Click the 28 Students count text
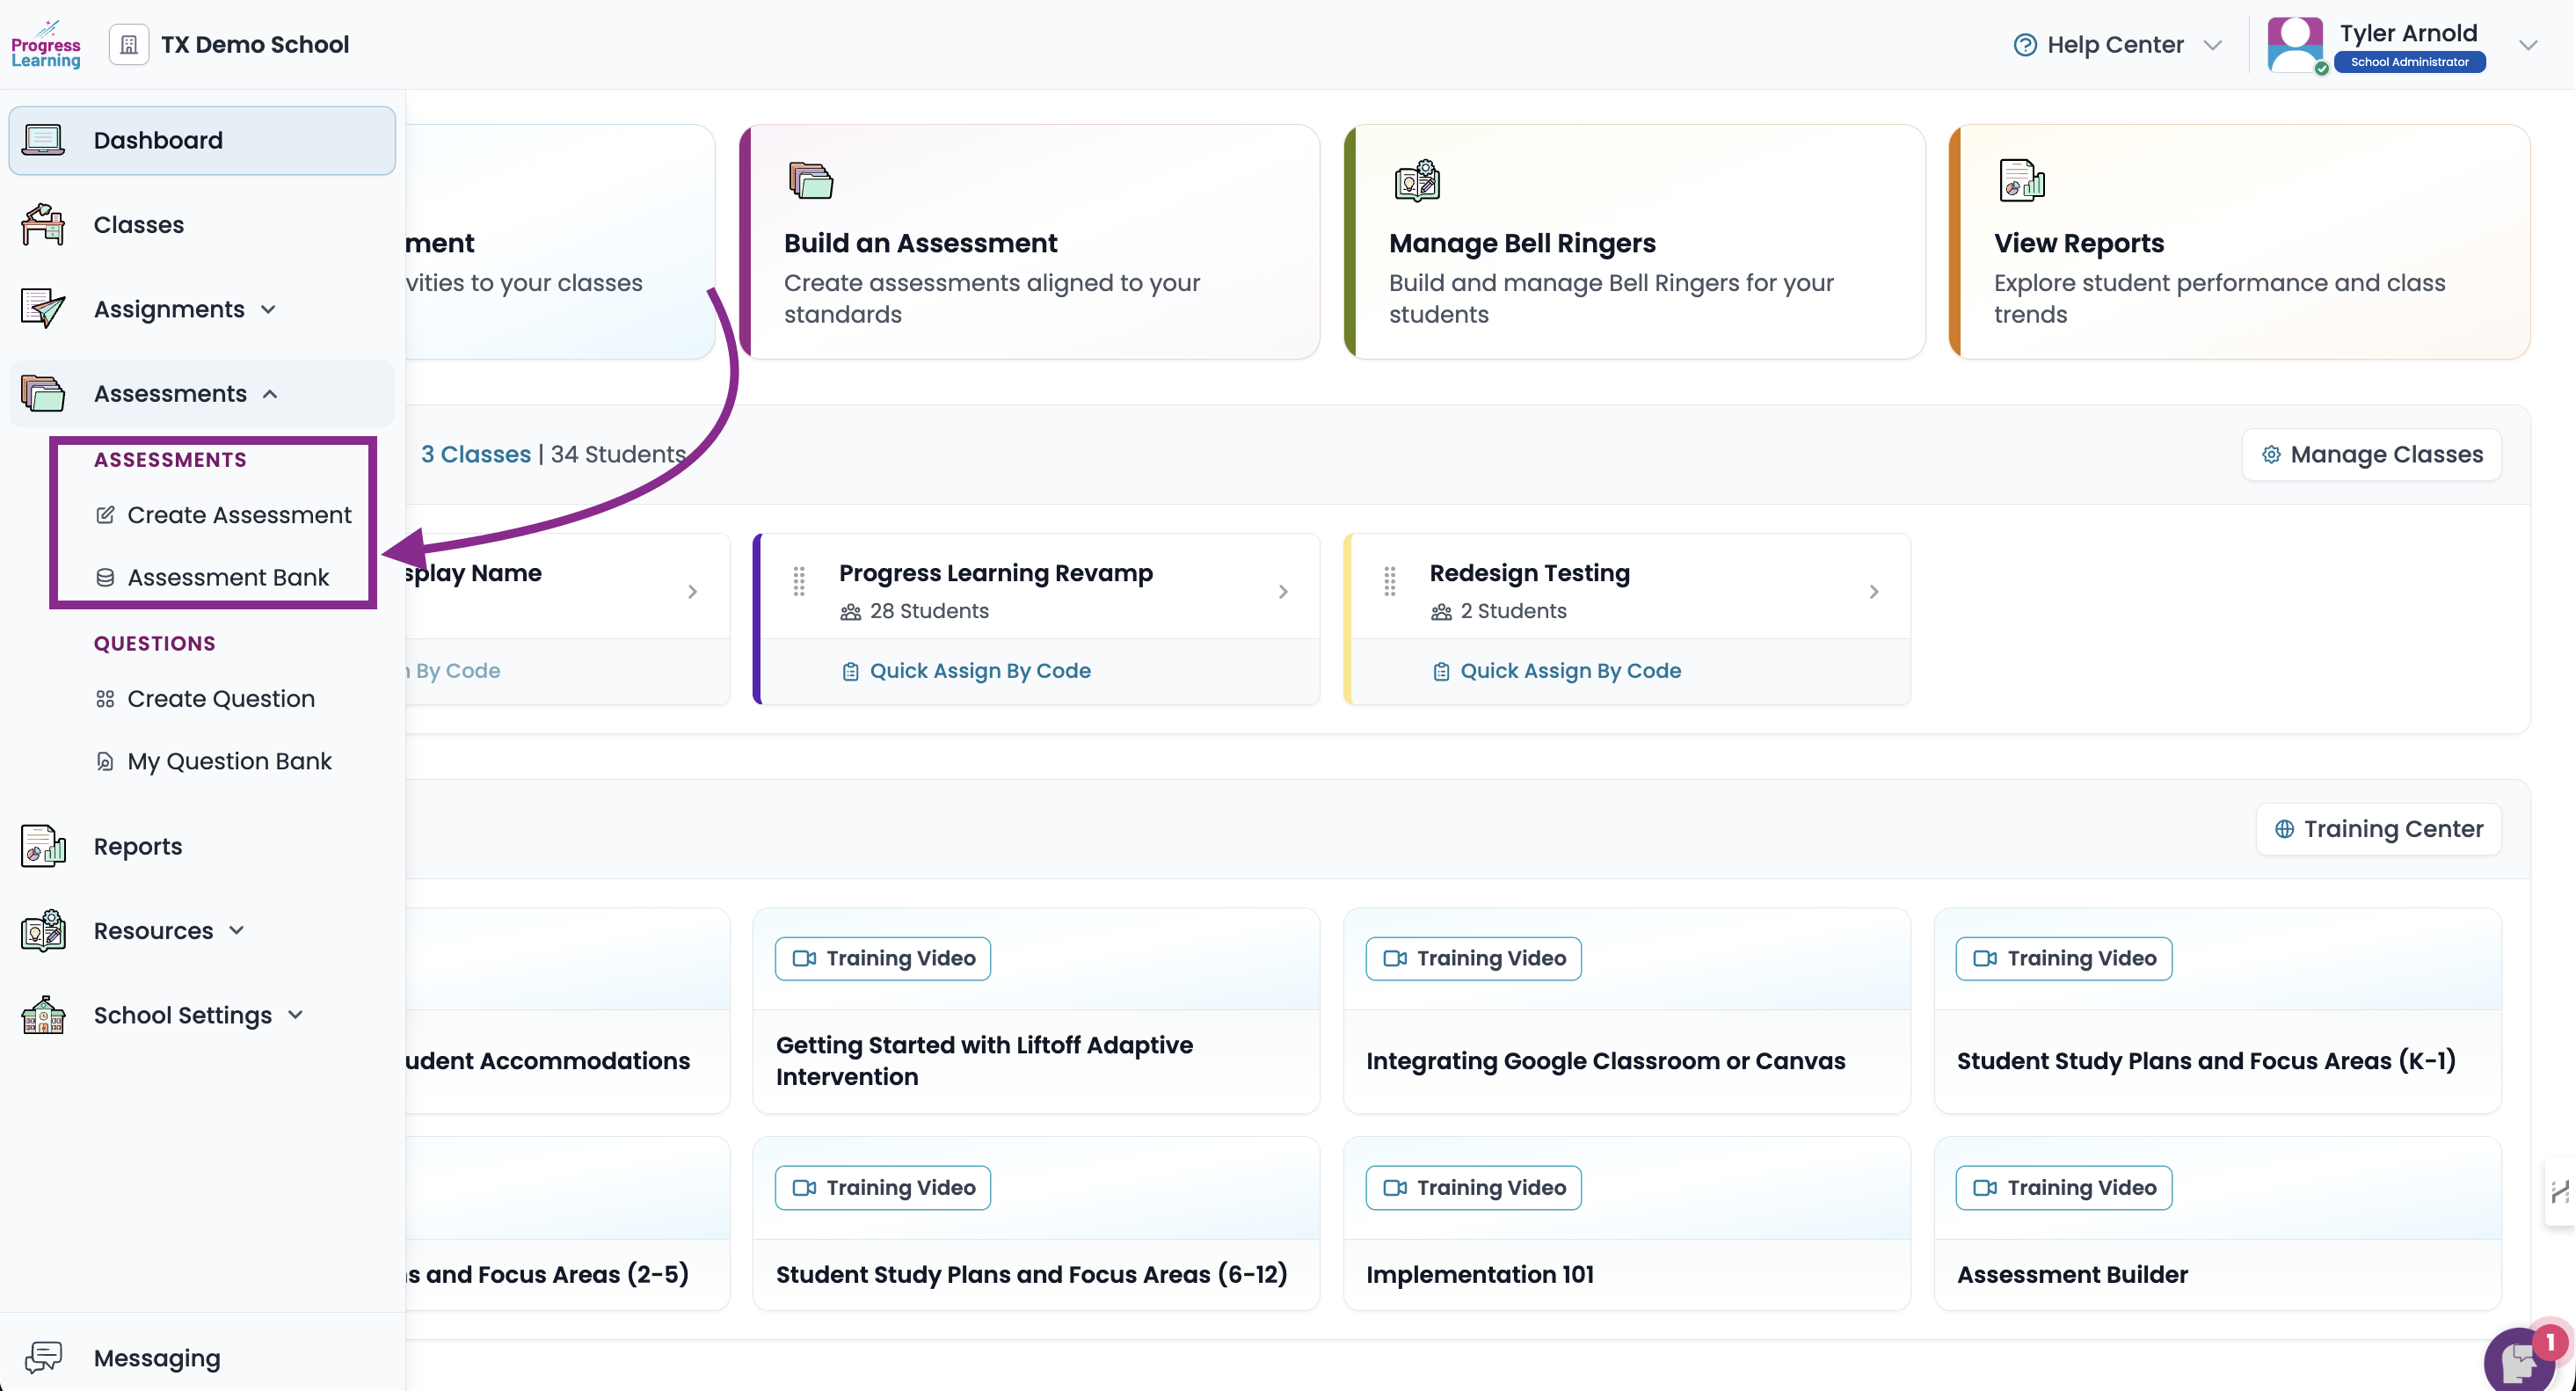Viewport: 2576px width, 1391px height. [x=929, y=611]
